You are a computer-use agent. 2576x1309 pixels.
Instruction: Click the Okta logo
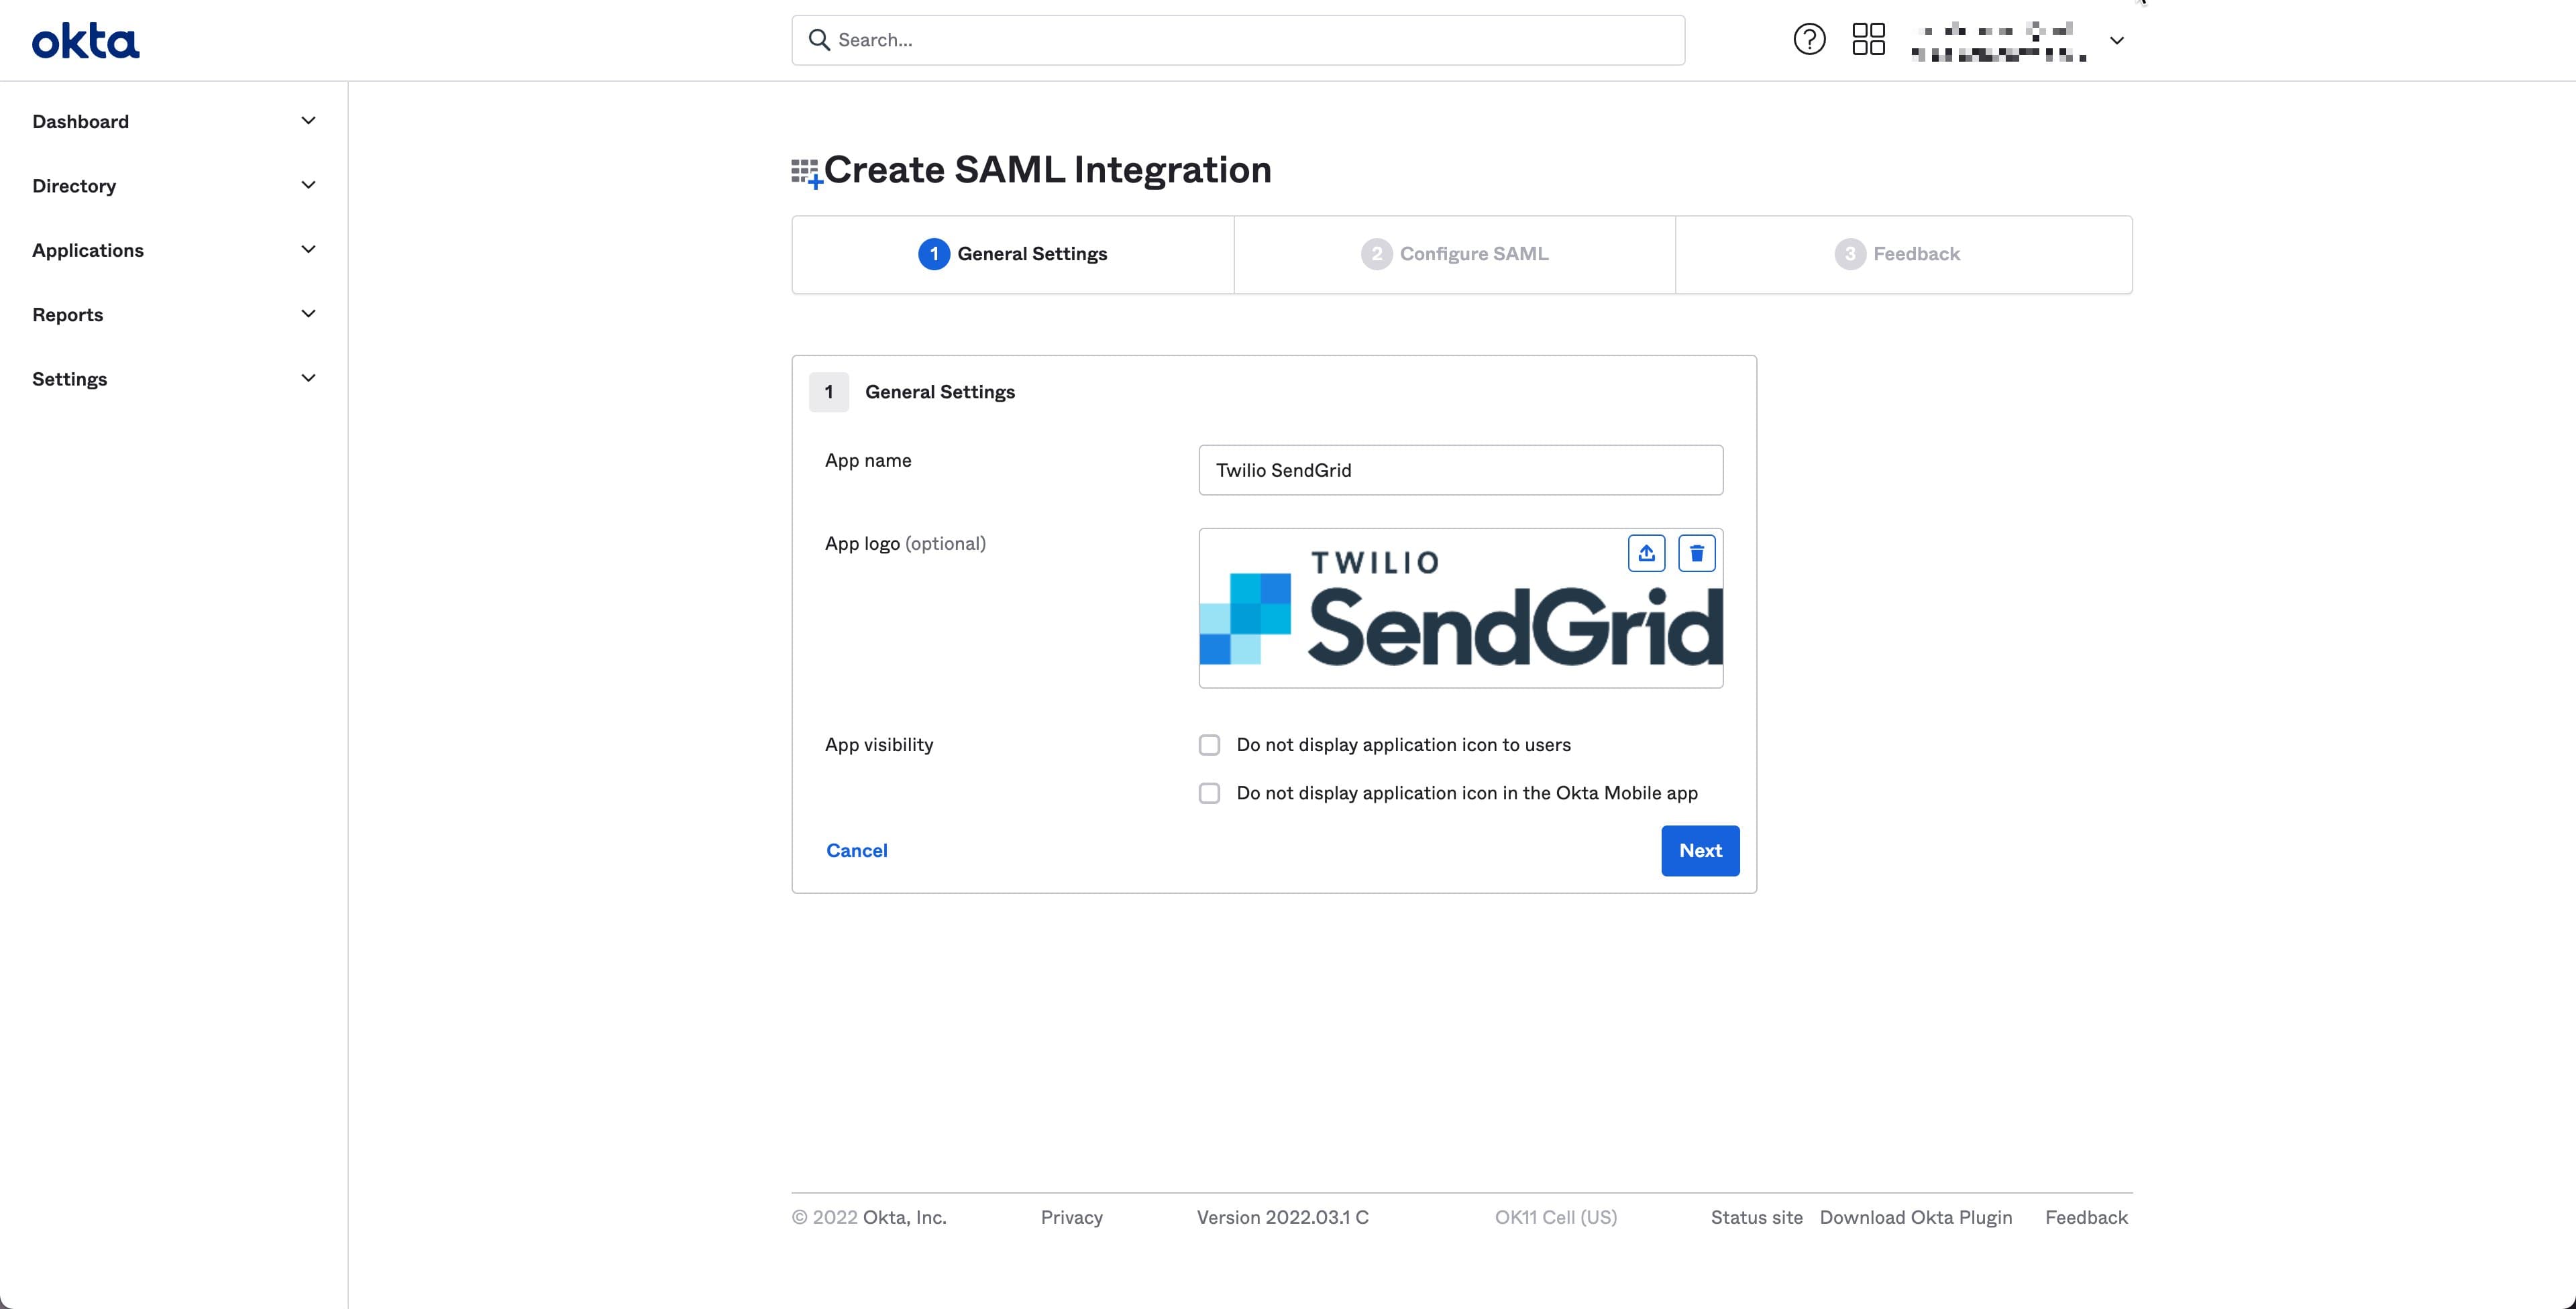point(85,40)
